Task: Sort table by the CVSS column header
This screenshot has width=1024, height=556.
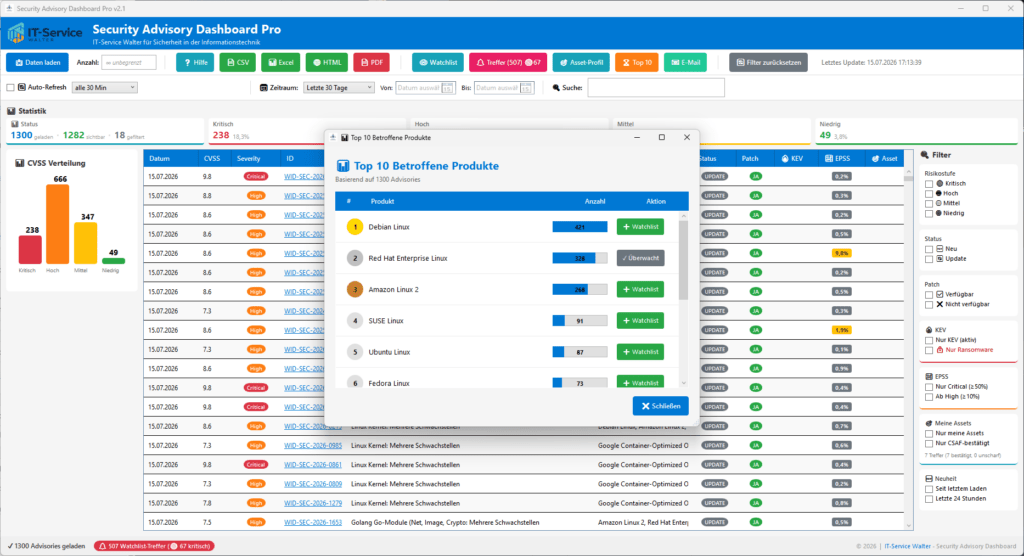Action: coord(212,159)
